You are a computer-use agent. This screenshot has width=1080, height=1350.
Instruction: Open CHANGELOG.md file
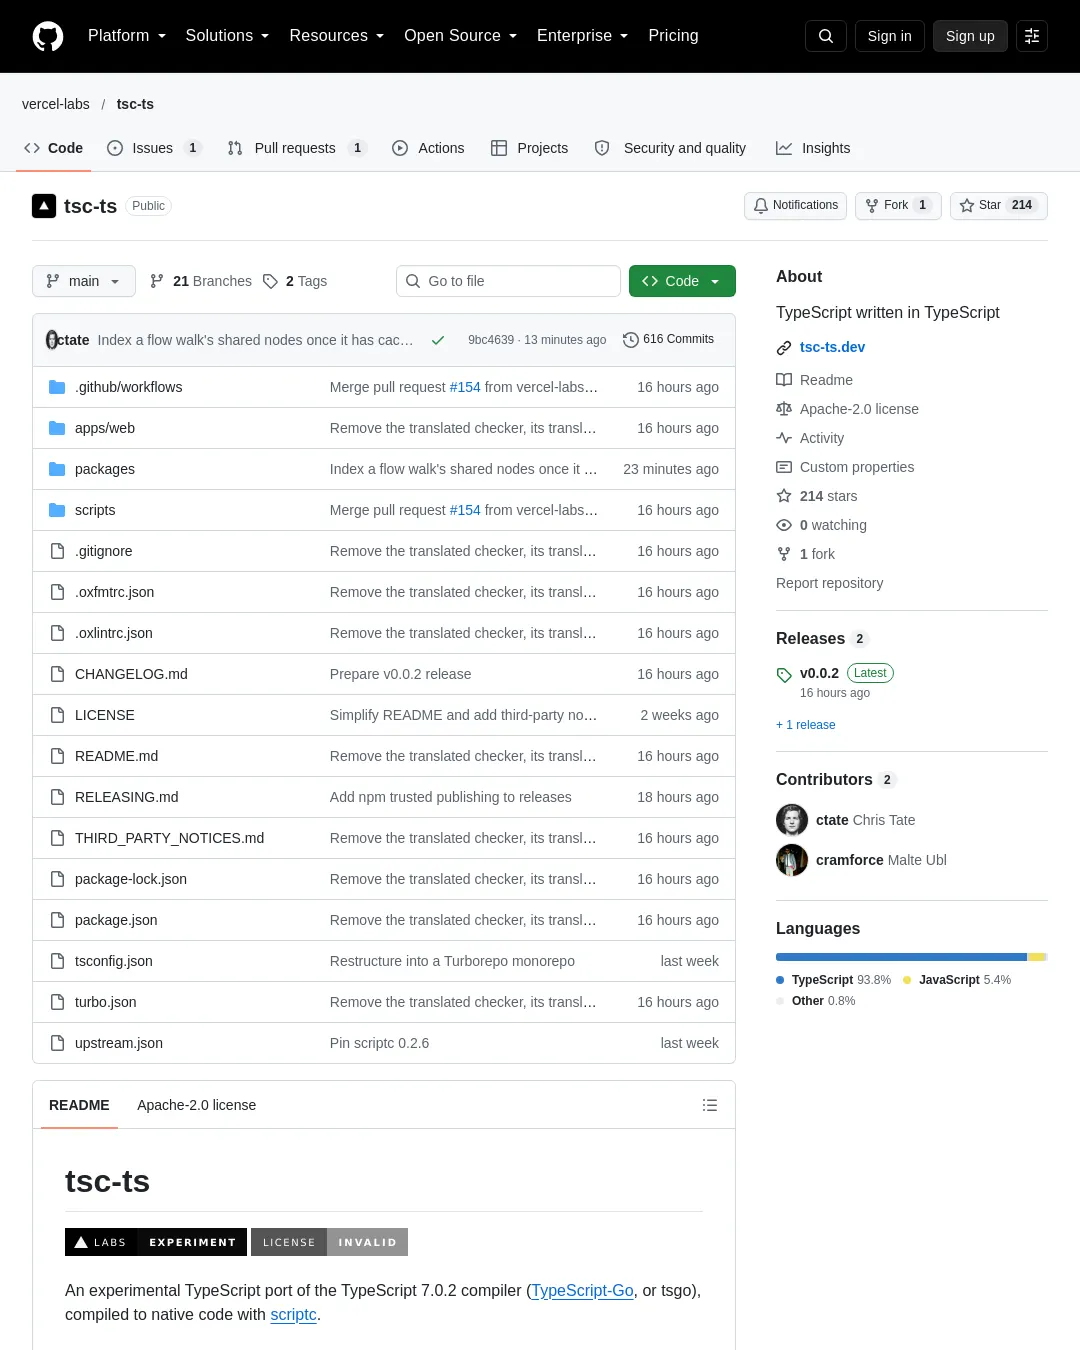[131, 674]
